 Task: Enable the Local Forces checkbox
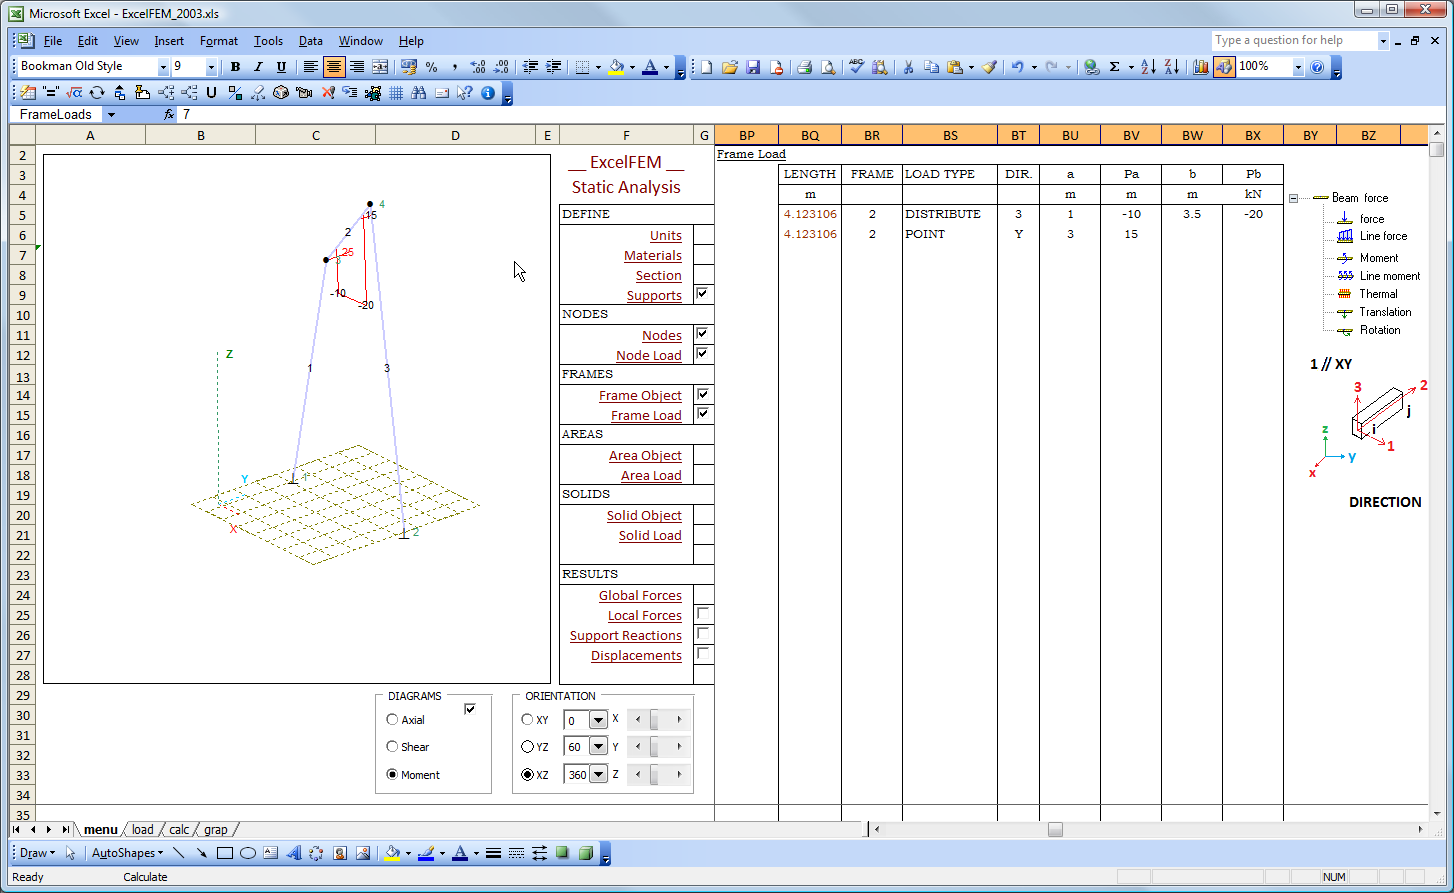(x=703, y=613)
